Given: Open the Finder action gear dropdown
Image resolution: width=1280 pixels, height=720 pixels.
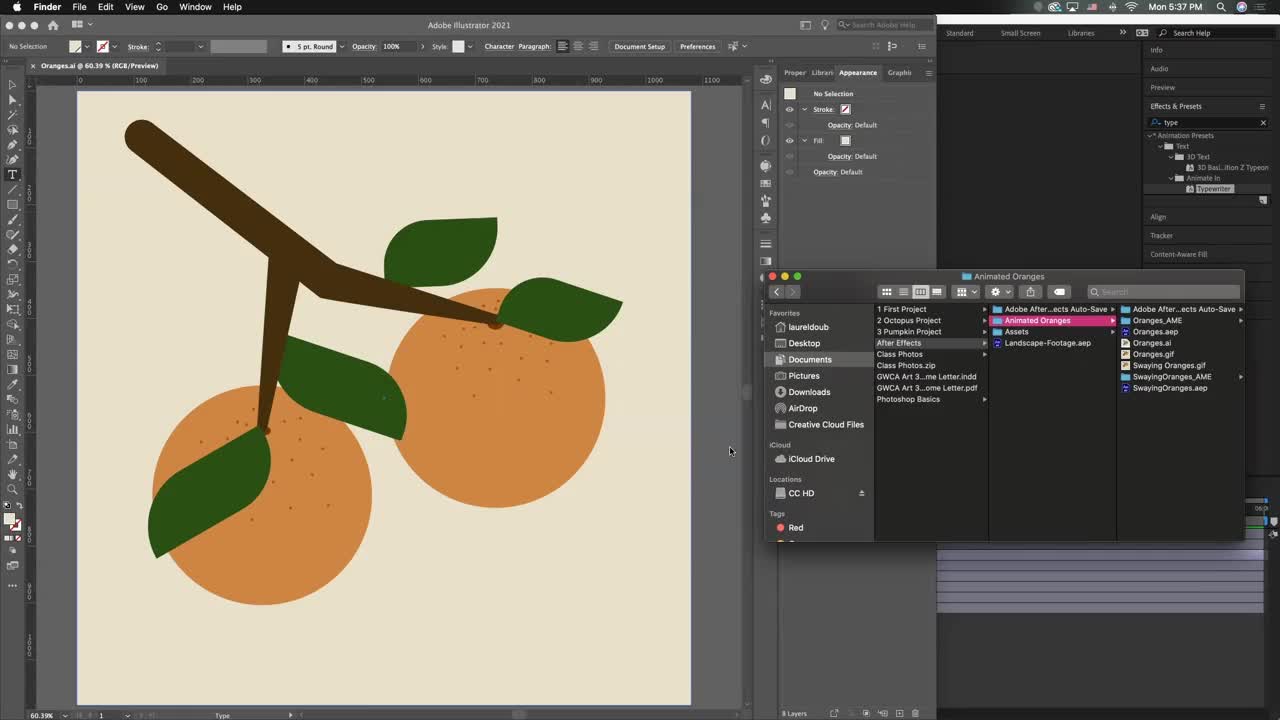Looking at the screenshot, I should point(999,292).
